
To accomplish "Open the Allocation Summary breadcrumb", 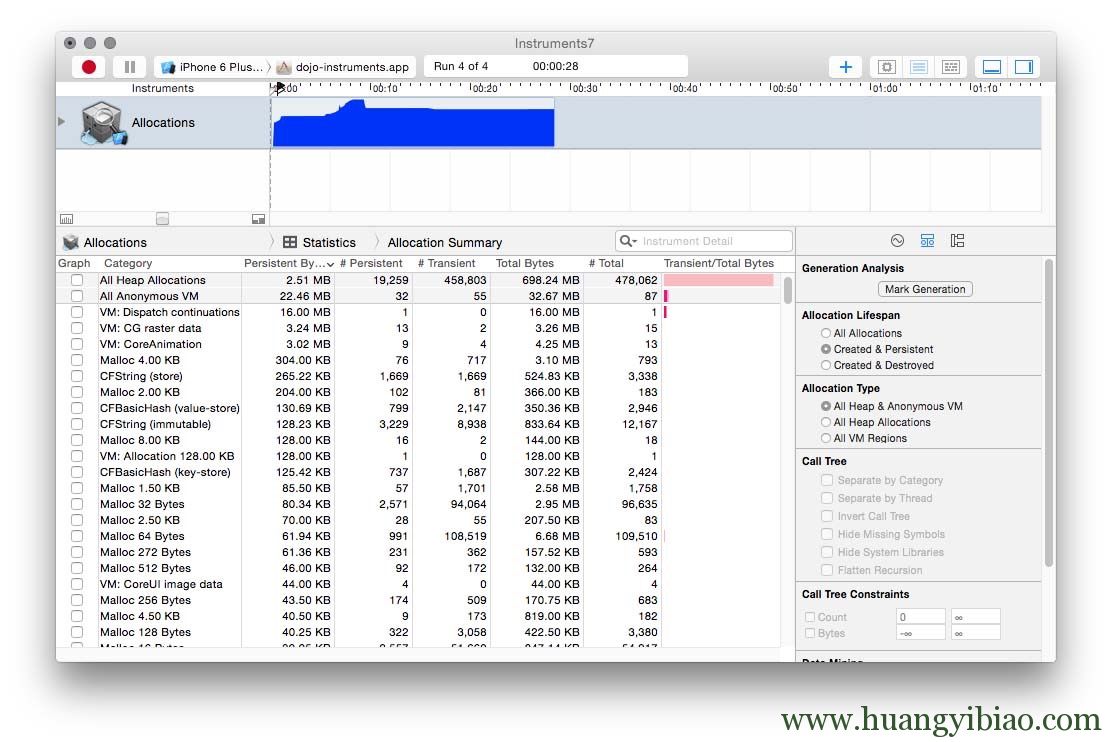I will pos(445,243).
